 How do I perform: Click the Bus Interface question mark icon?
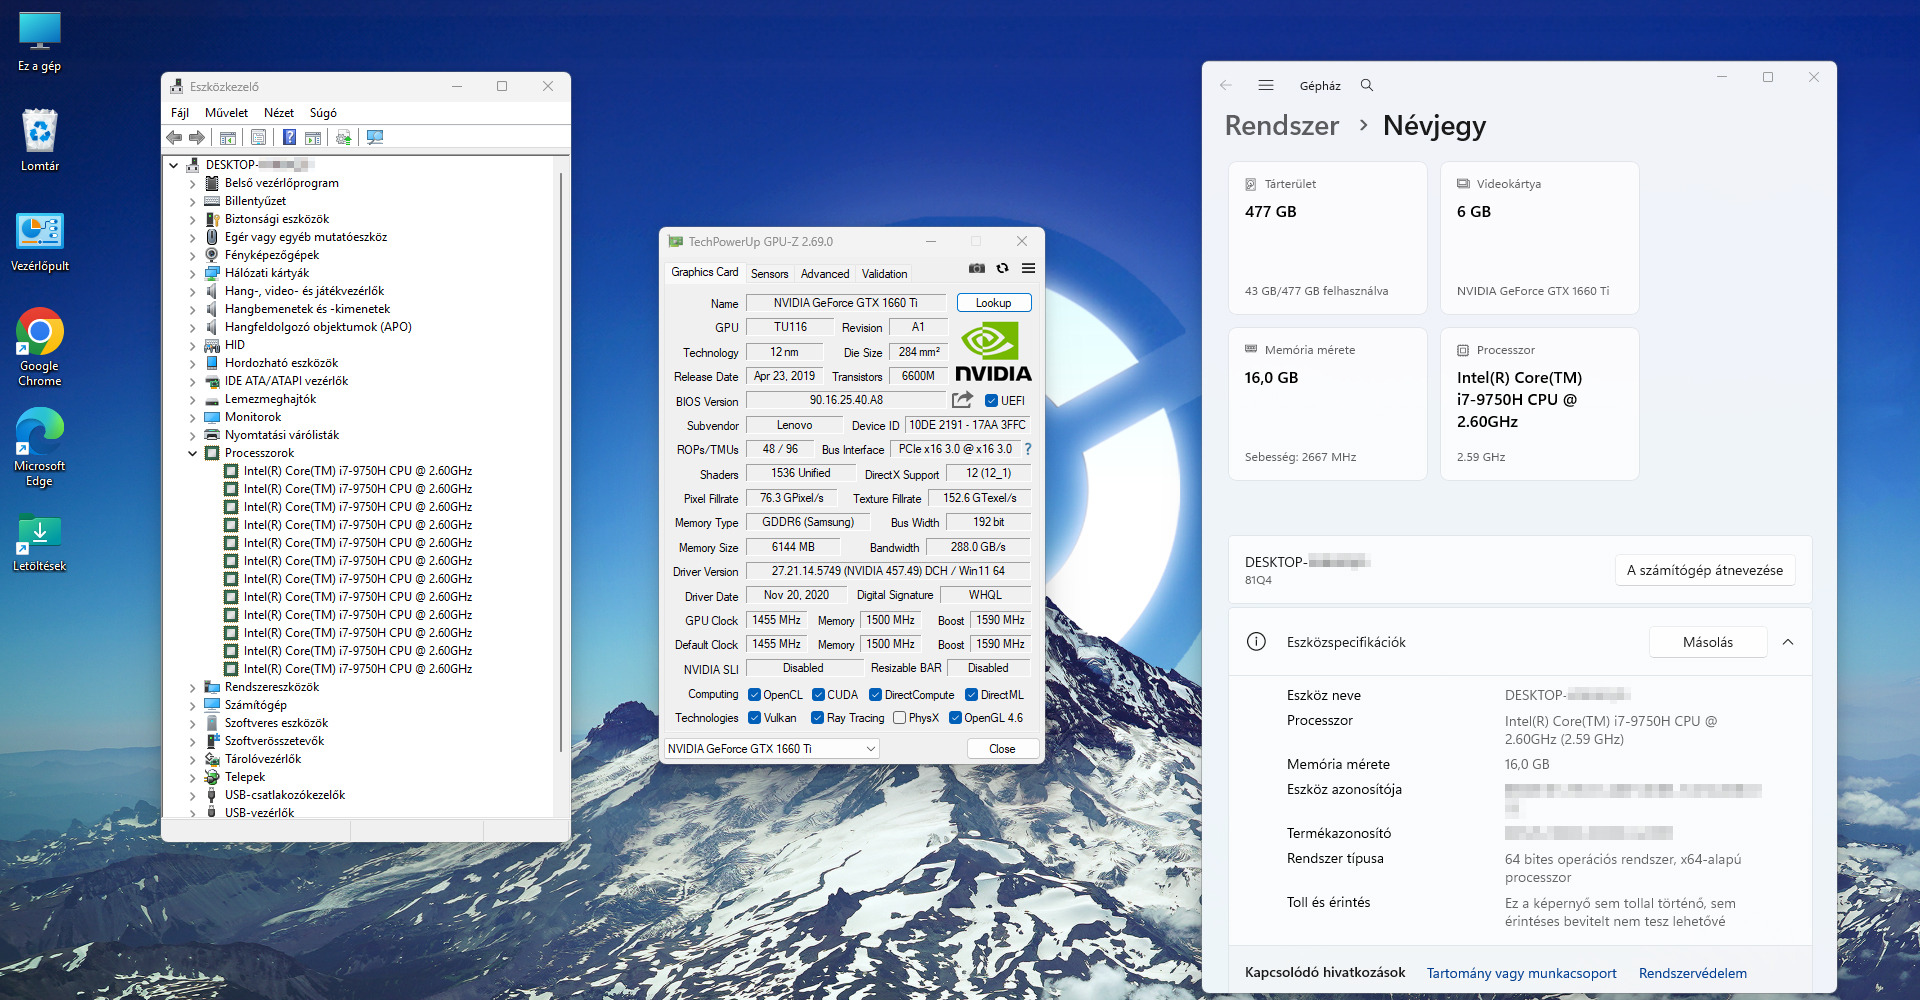pos(1028,449)
